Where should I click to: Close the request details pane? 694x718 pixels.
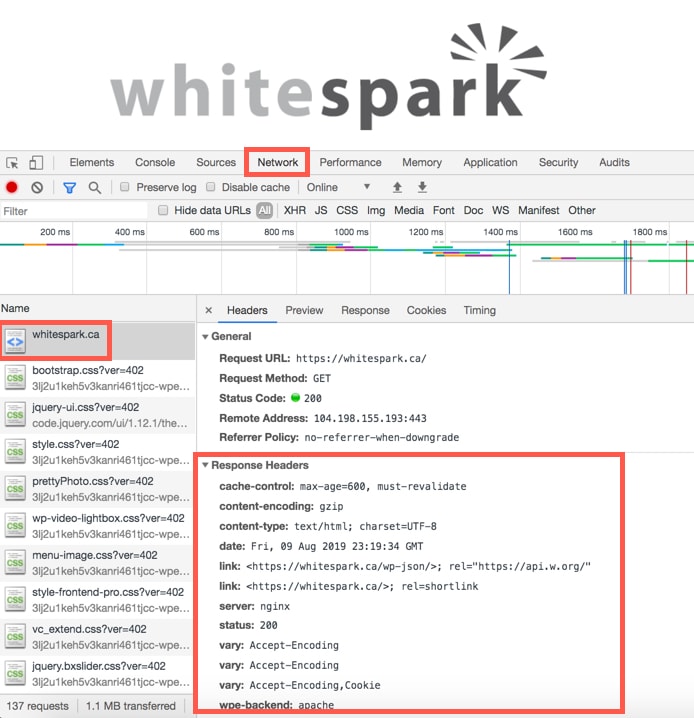coord(209,310)
